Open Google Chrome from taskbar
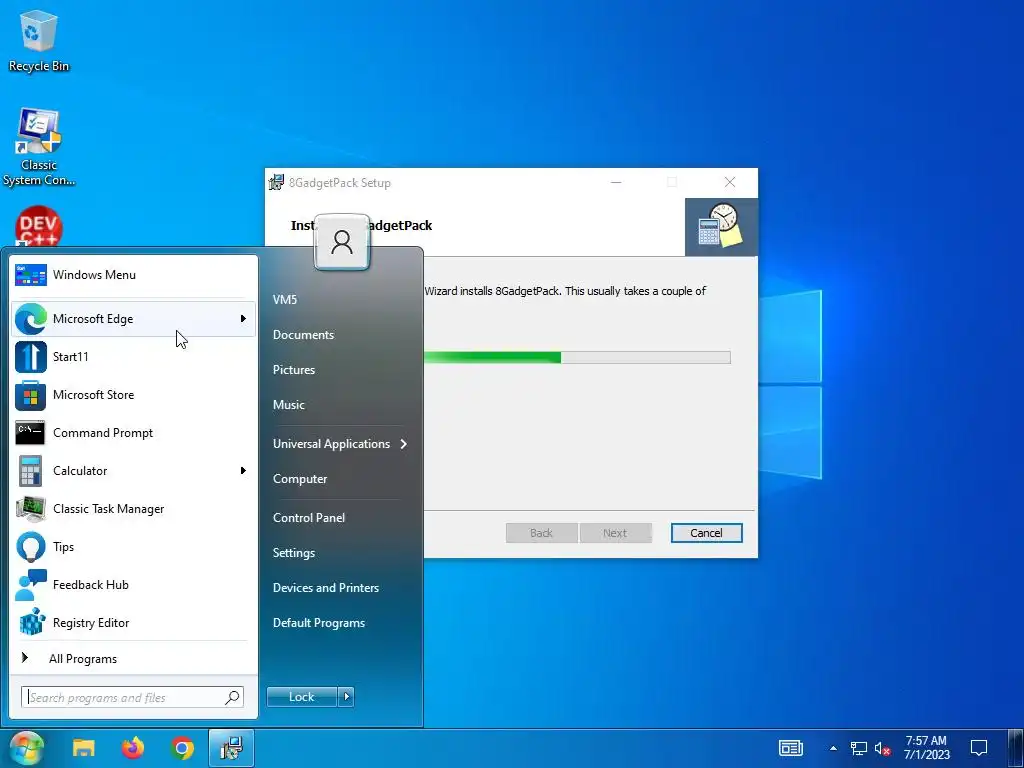1024x768 pixels. click(x=182, y=748)
